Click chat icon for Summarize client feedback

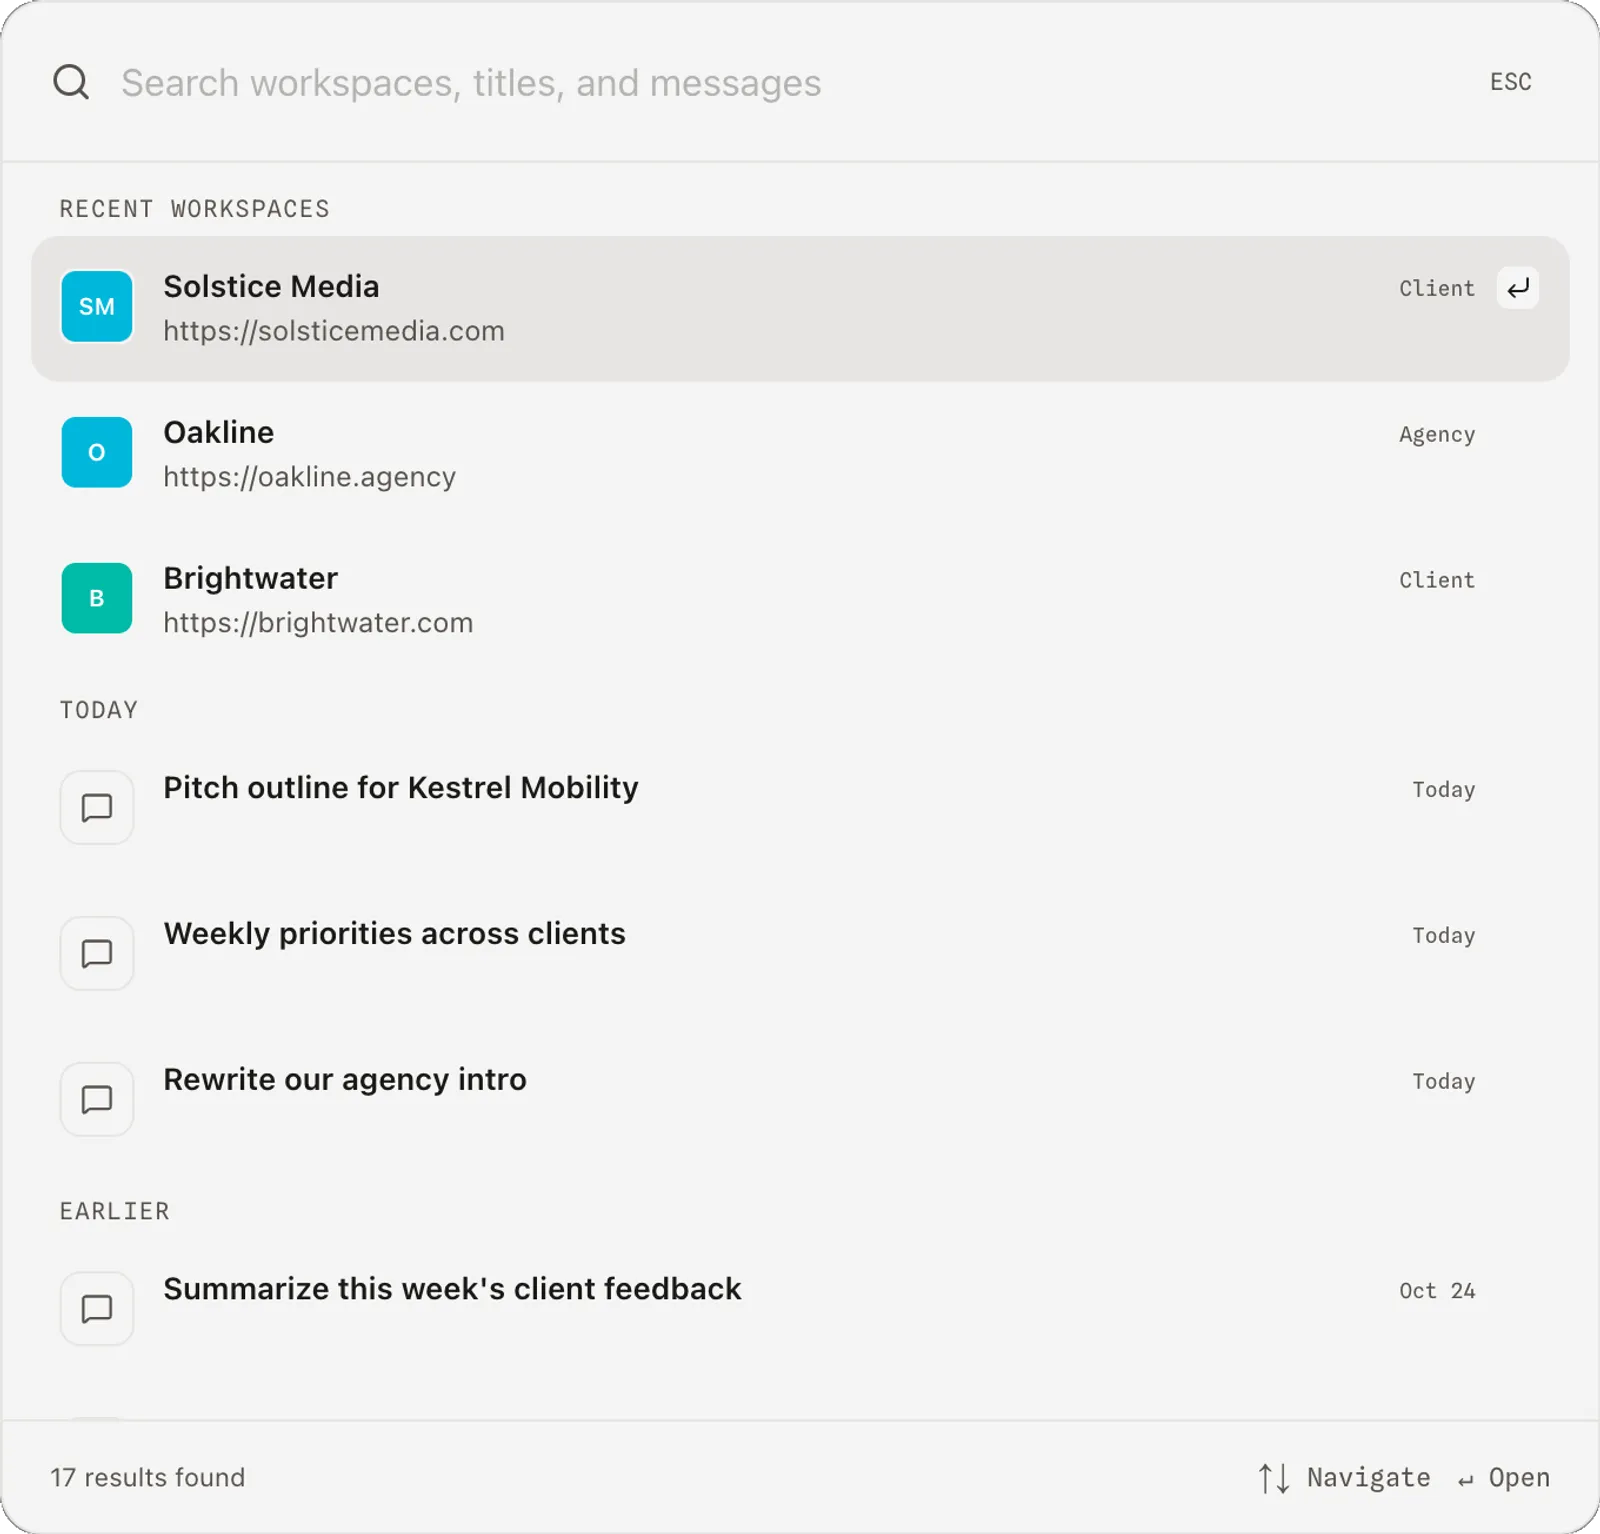[x=97, y=1308]
